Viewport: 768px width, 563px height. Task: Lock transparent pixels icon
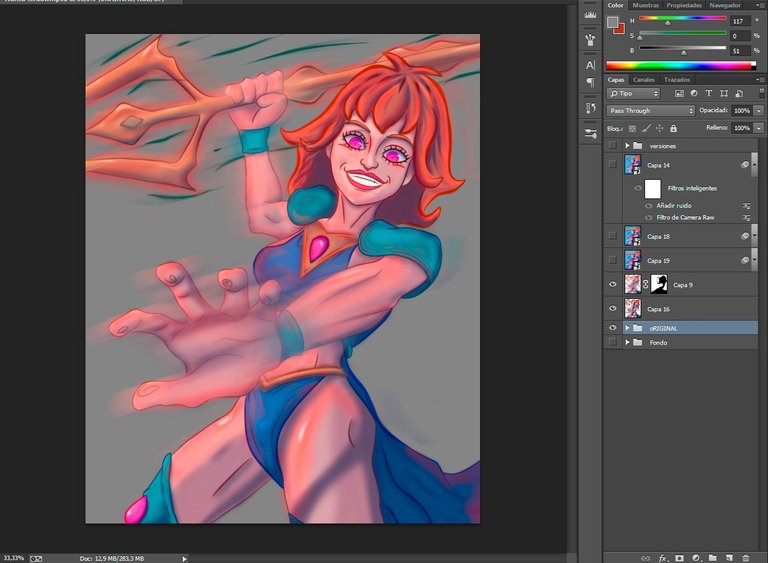[632, 128]
